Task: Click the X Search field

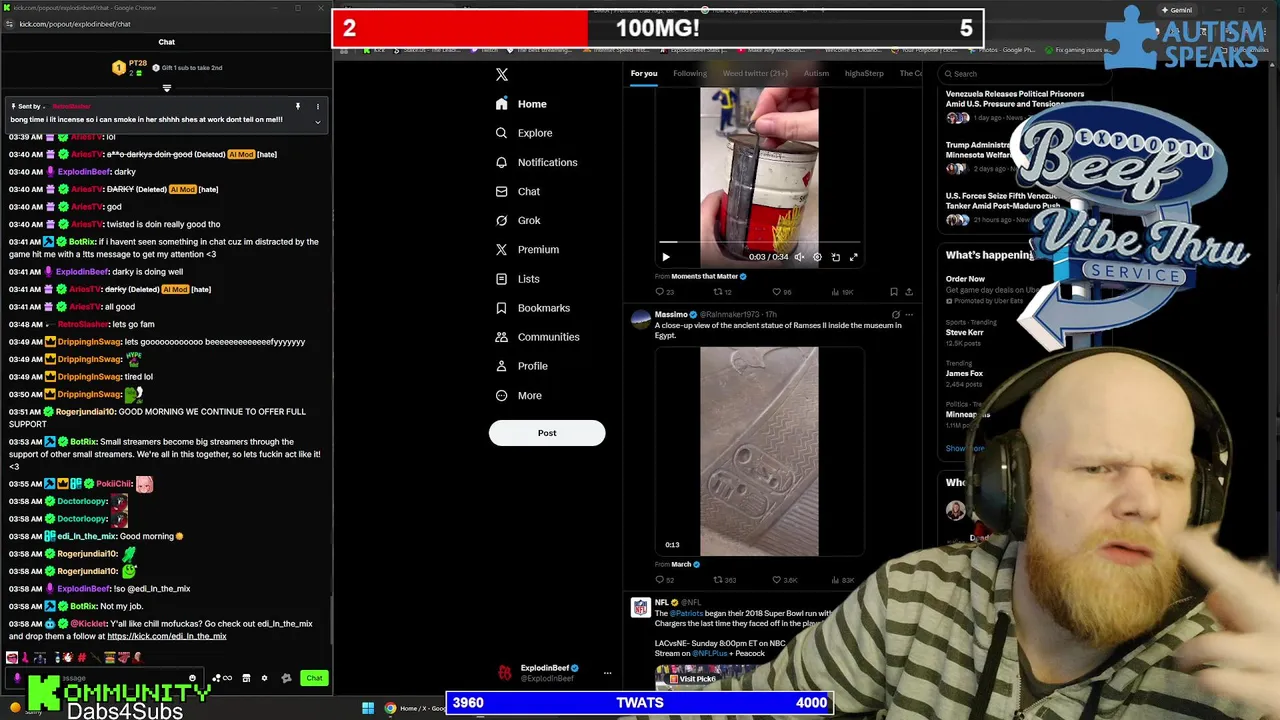Action: [1025, 74]
